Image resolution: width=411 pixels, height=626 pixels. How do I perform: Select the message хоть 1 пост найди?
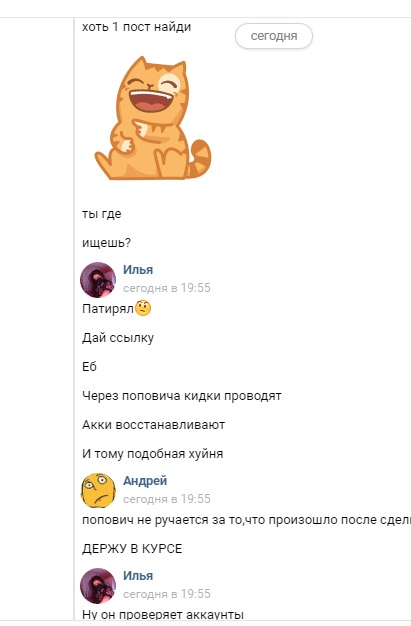point(136,27)
